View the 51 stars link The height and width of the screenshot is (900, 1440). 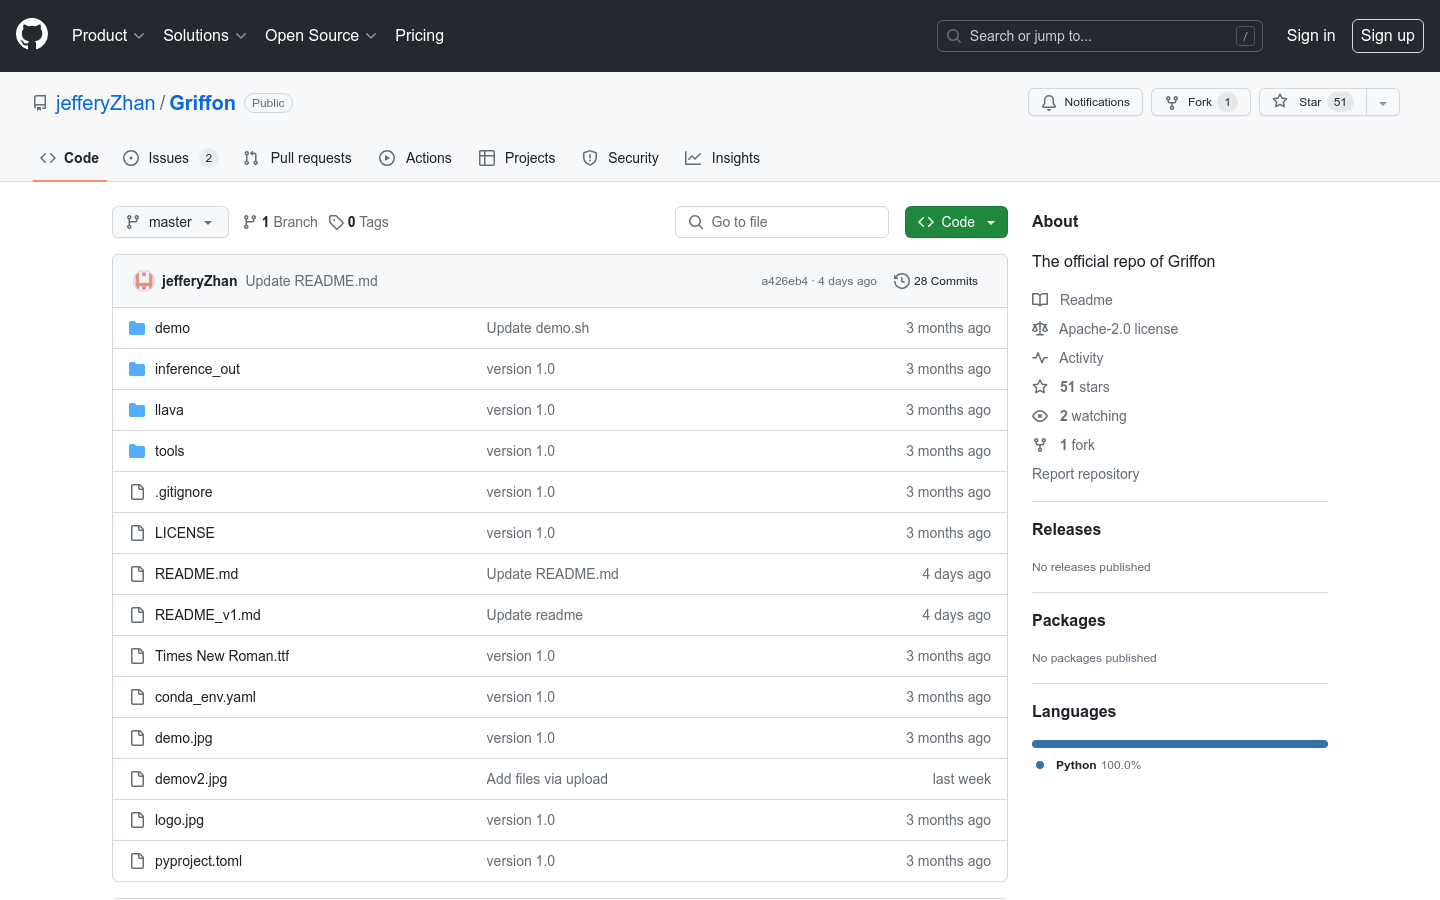coord(1071,387)
